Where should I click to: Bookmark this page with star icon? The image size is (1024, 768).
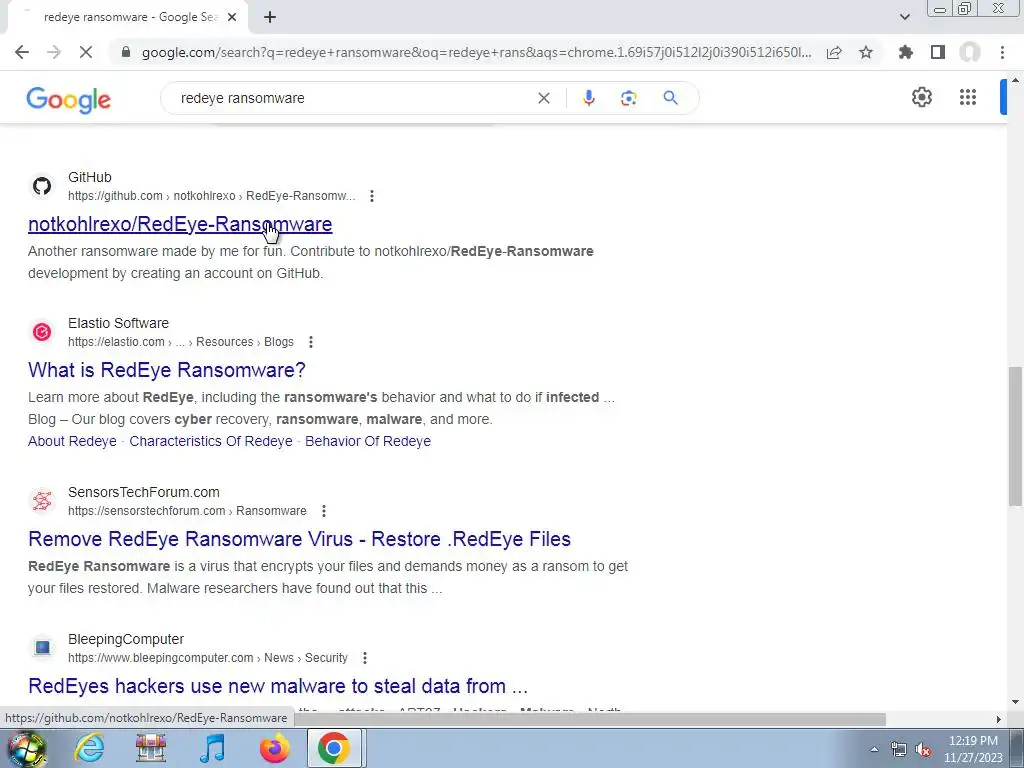tap(866, 52)
